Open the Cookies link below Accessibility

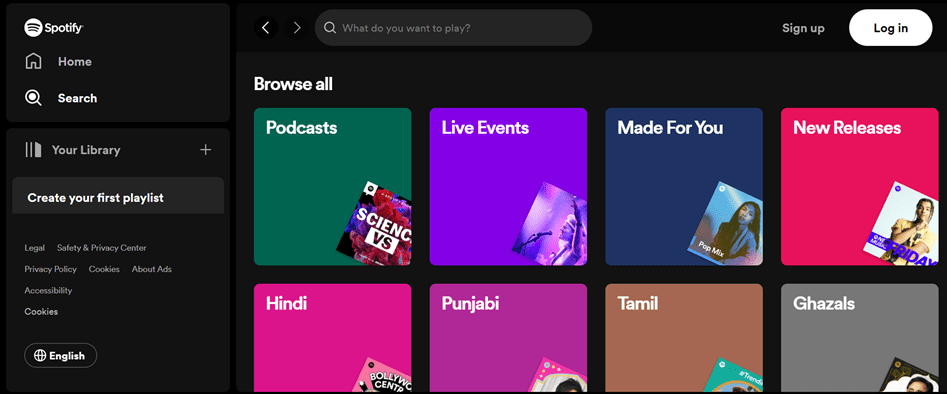tap(41, 312)
